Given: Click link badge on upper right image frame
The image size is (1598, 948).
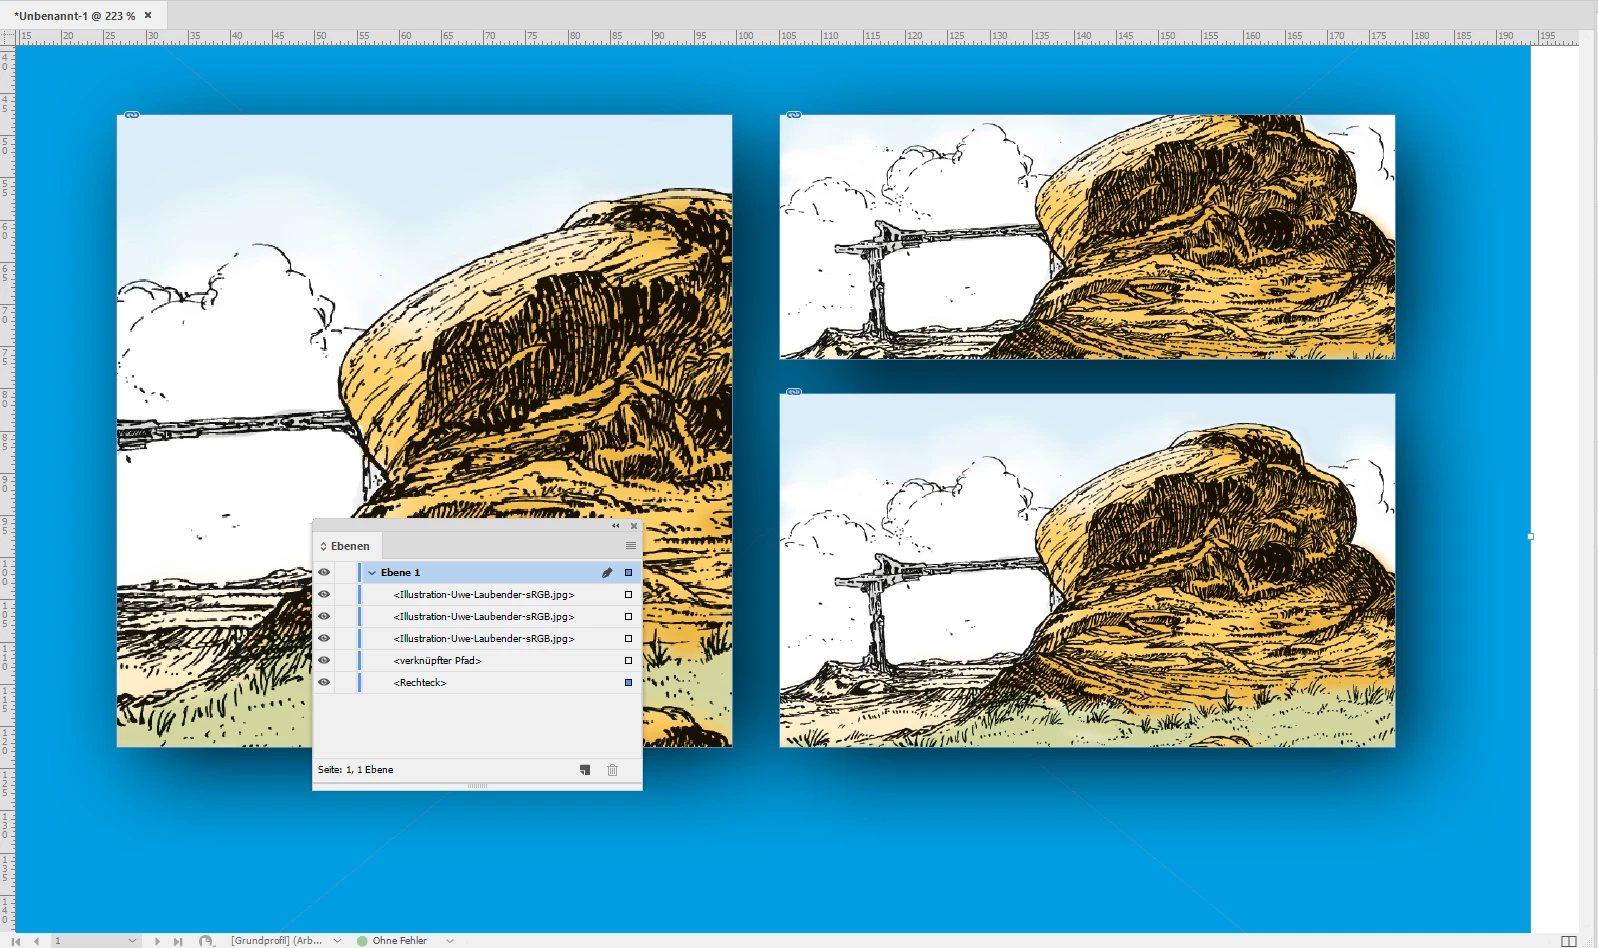Looking at the screenshot, I should 794,115.
